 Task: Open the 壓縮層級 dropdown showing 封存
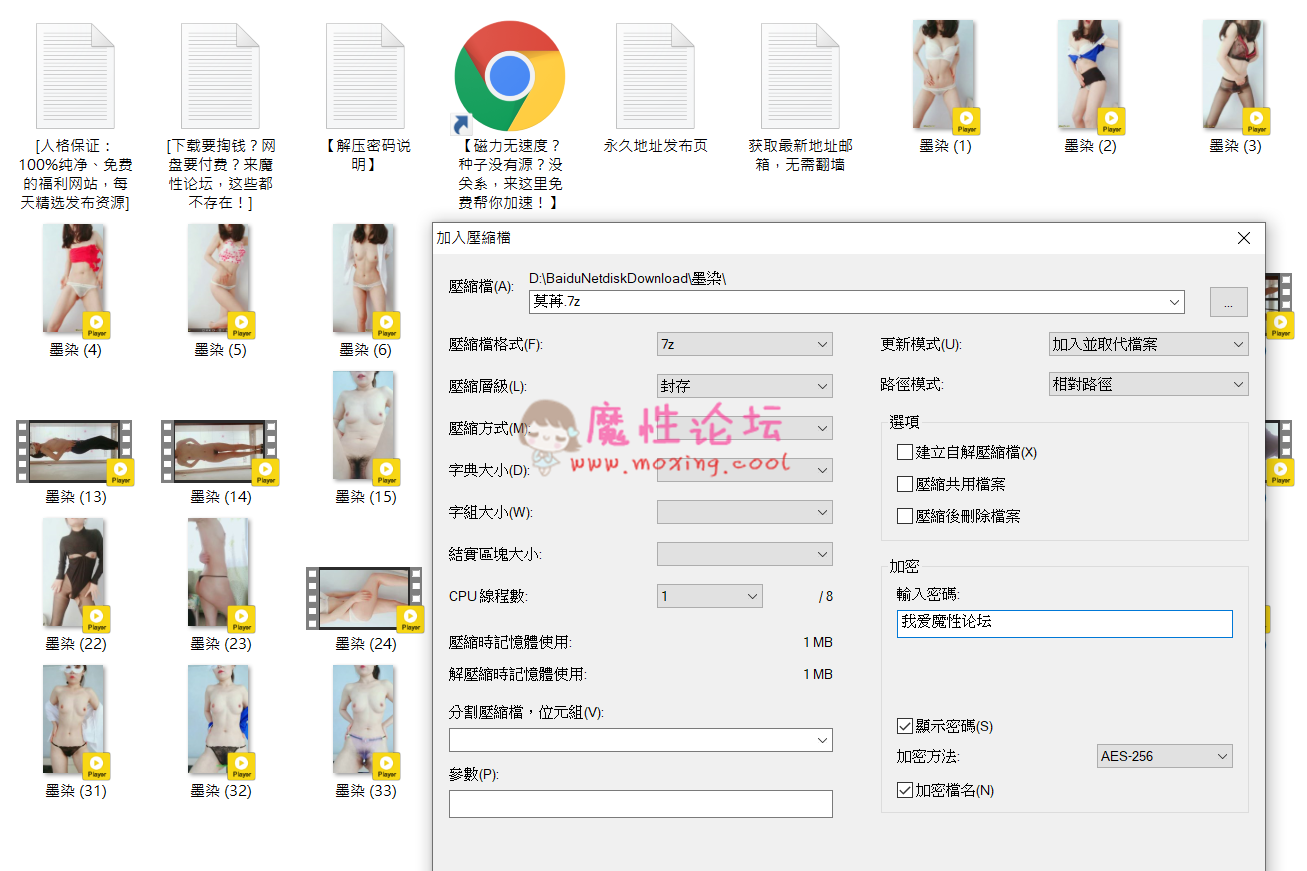745,386
